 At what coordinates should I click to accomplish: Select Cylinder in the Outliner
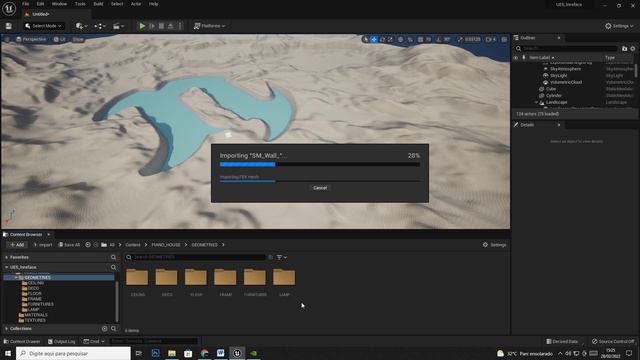(553, 96)
